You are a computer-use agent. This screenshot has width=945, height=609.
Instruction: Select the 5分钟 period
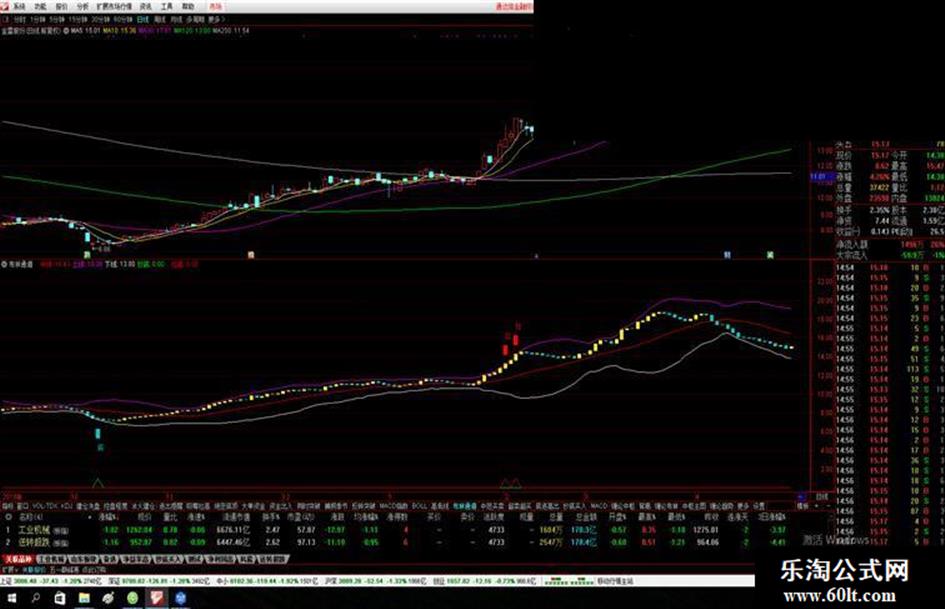[56, 19]
